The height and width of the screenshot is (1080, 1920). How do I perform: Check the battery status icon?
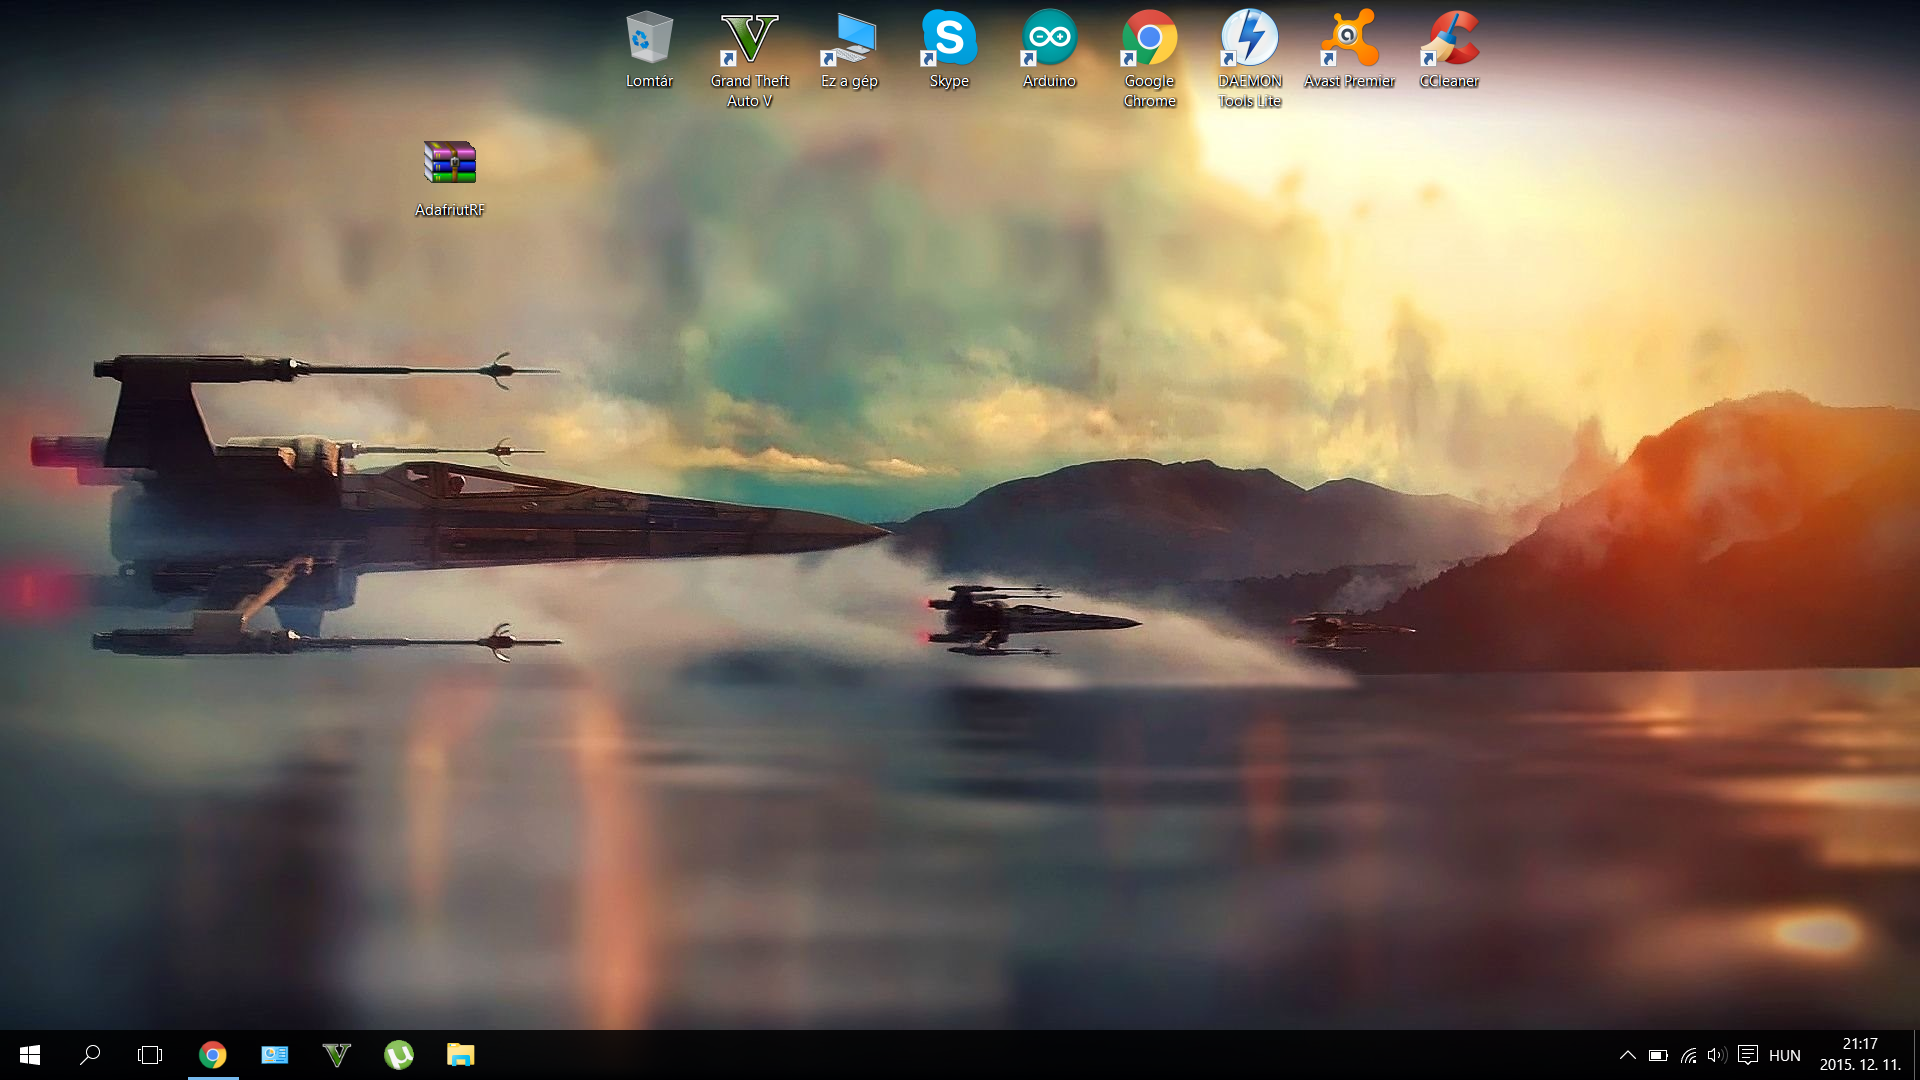[1658, 1055]
